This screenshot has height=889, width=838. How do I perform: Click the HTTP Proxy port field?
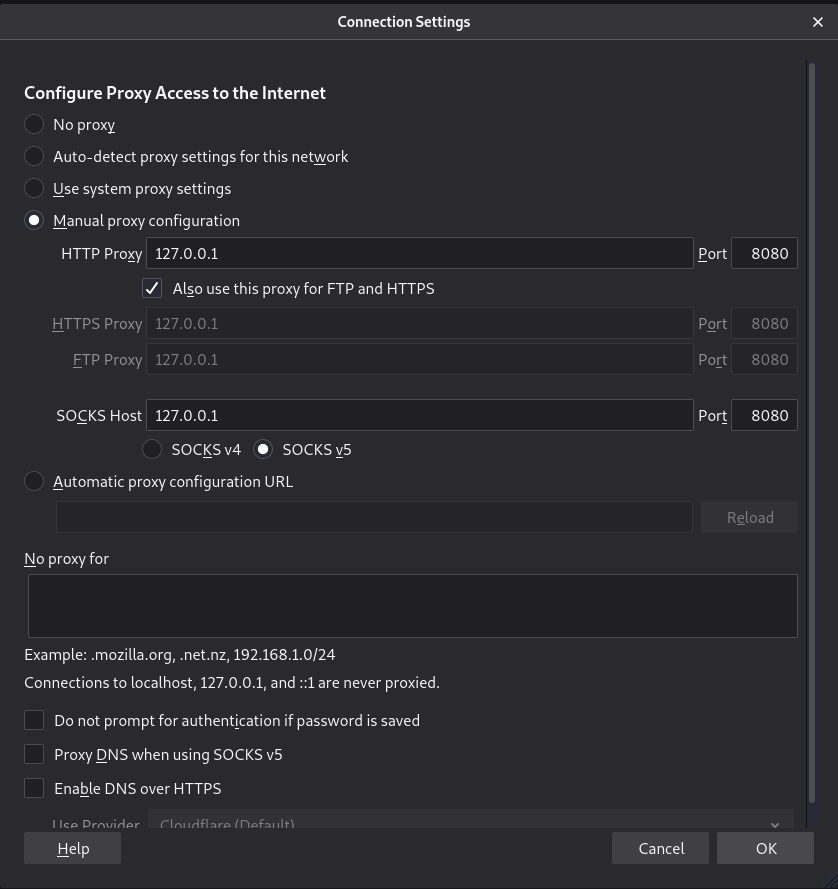[764, 254]
